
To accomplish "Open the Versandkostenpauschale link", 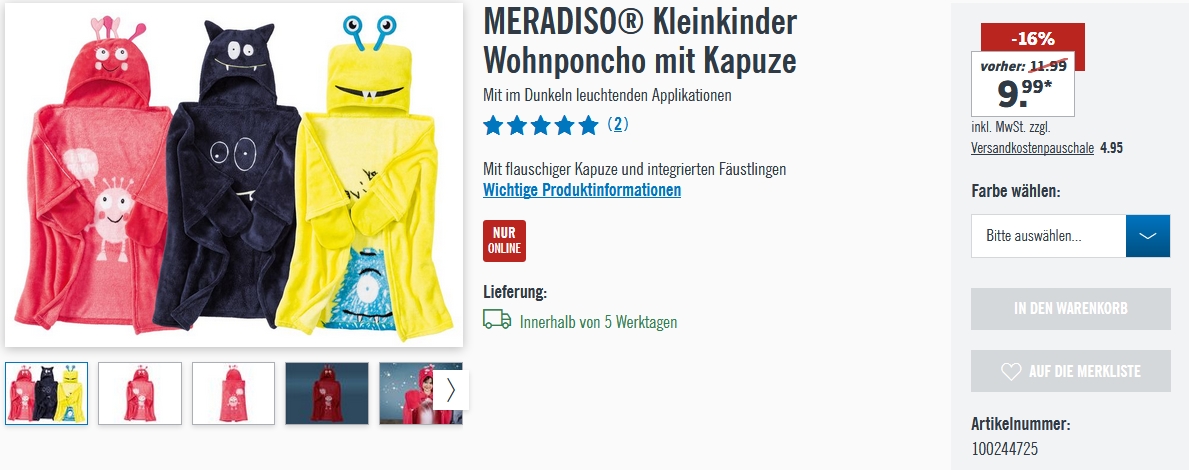I will [x=1032, y=148].
